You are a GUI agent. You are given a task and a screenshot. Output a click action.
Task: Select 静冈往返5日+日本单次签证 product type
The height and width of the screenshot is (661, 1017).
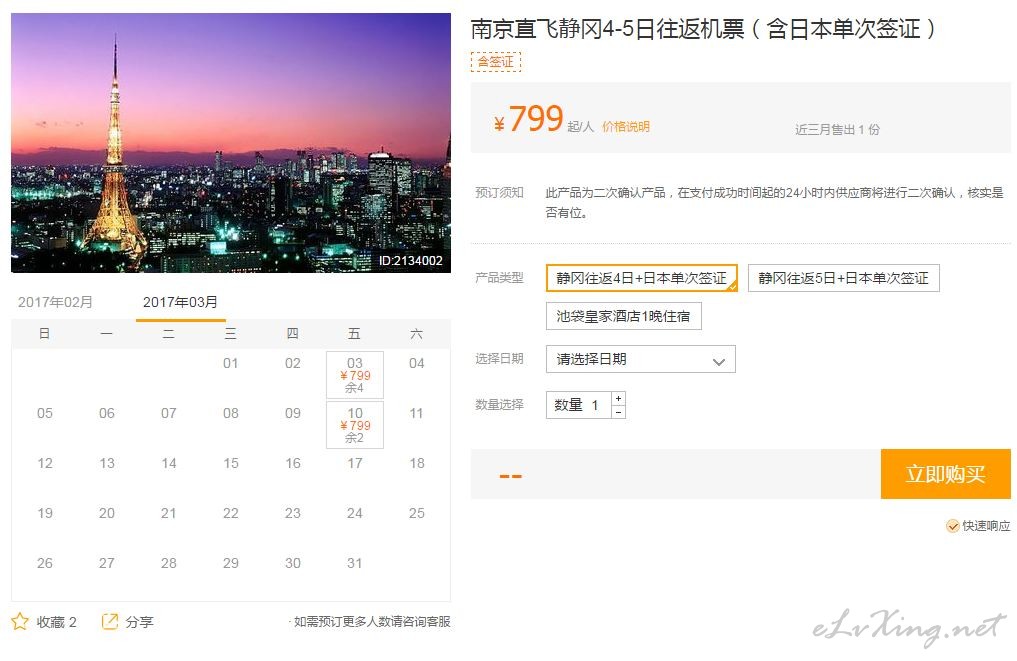pos(843,278)
